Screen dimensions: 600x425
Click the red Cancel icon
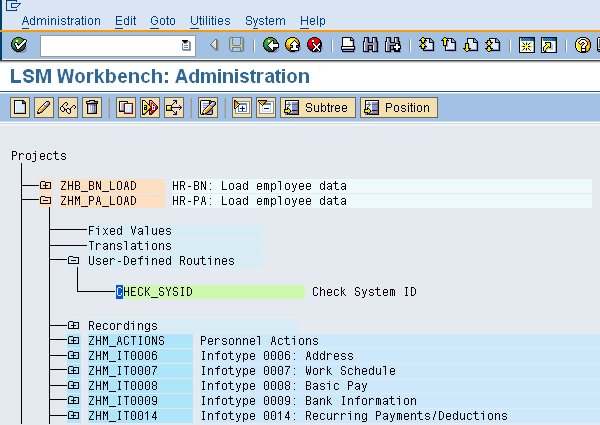(x=315, y=45)
